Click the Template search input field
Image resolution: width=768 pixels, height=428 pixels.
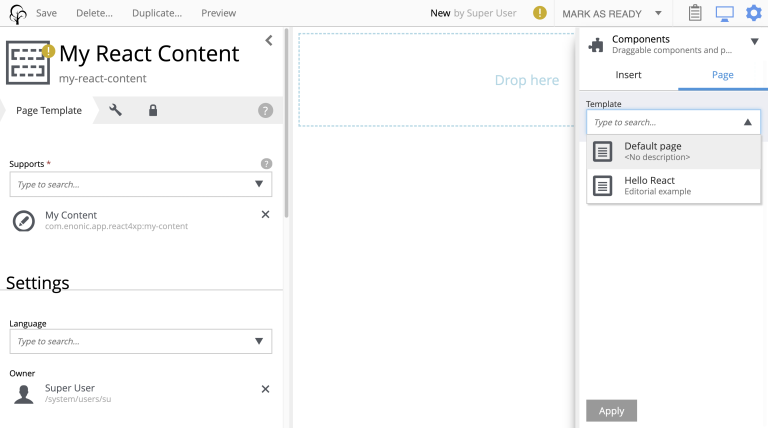point(662,122)
